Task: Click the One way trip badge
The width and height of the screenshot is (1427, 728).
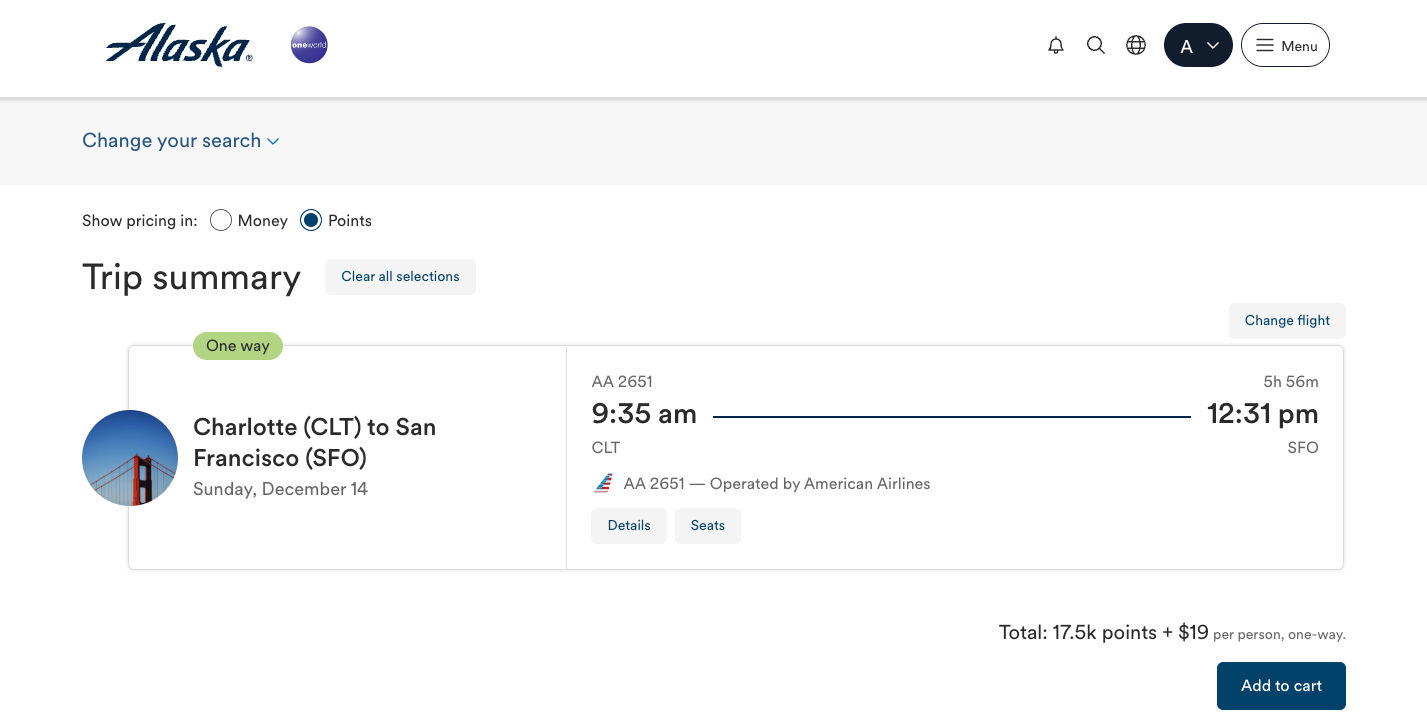Action: [237, 345]
